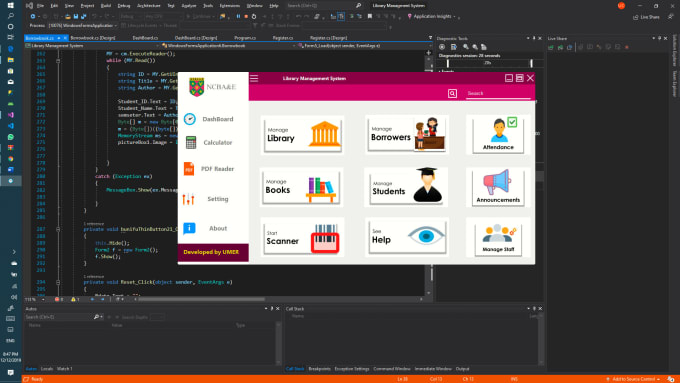Open the Process dropdown in debug toolbar
The image size is (680, 383).
point(82,26)
